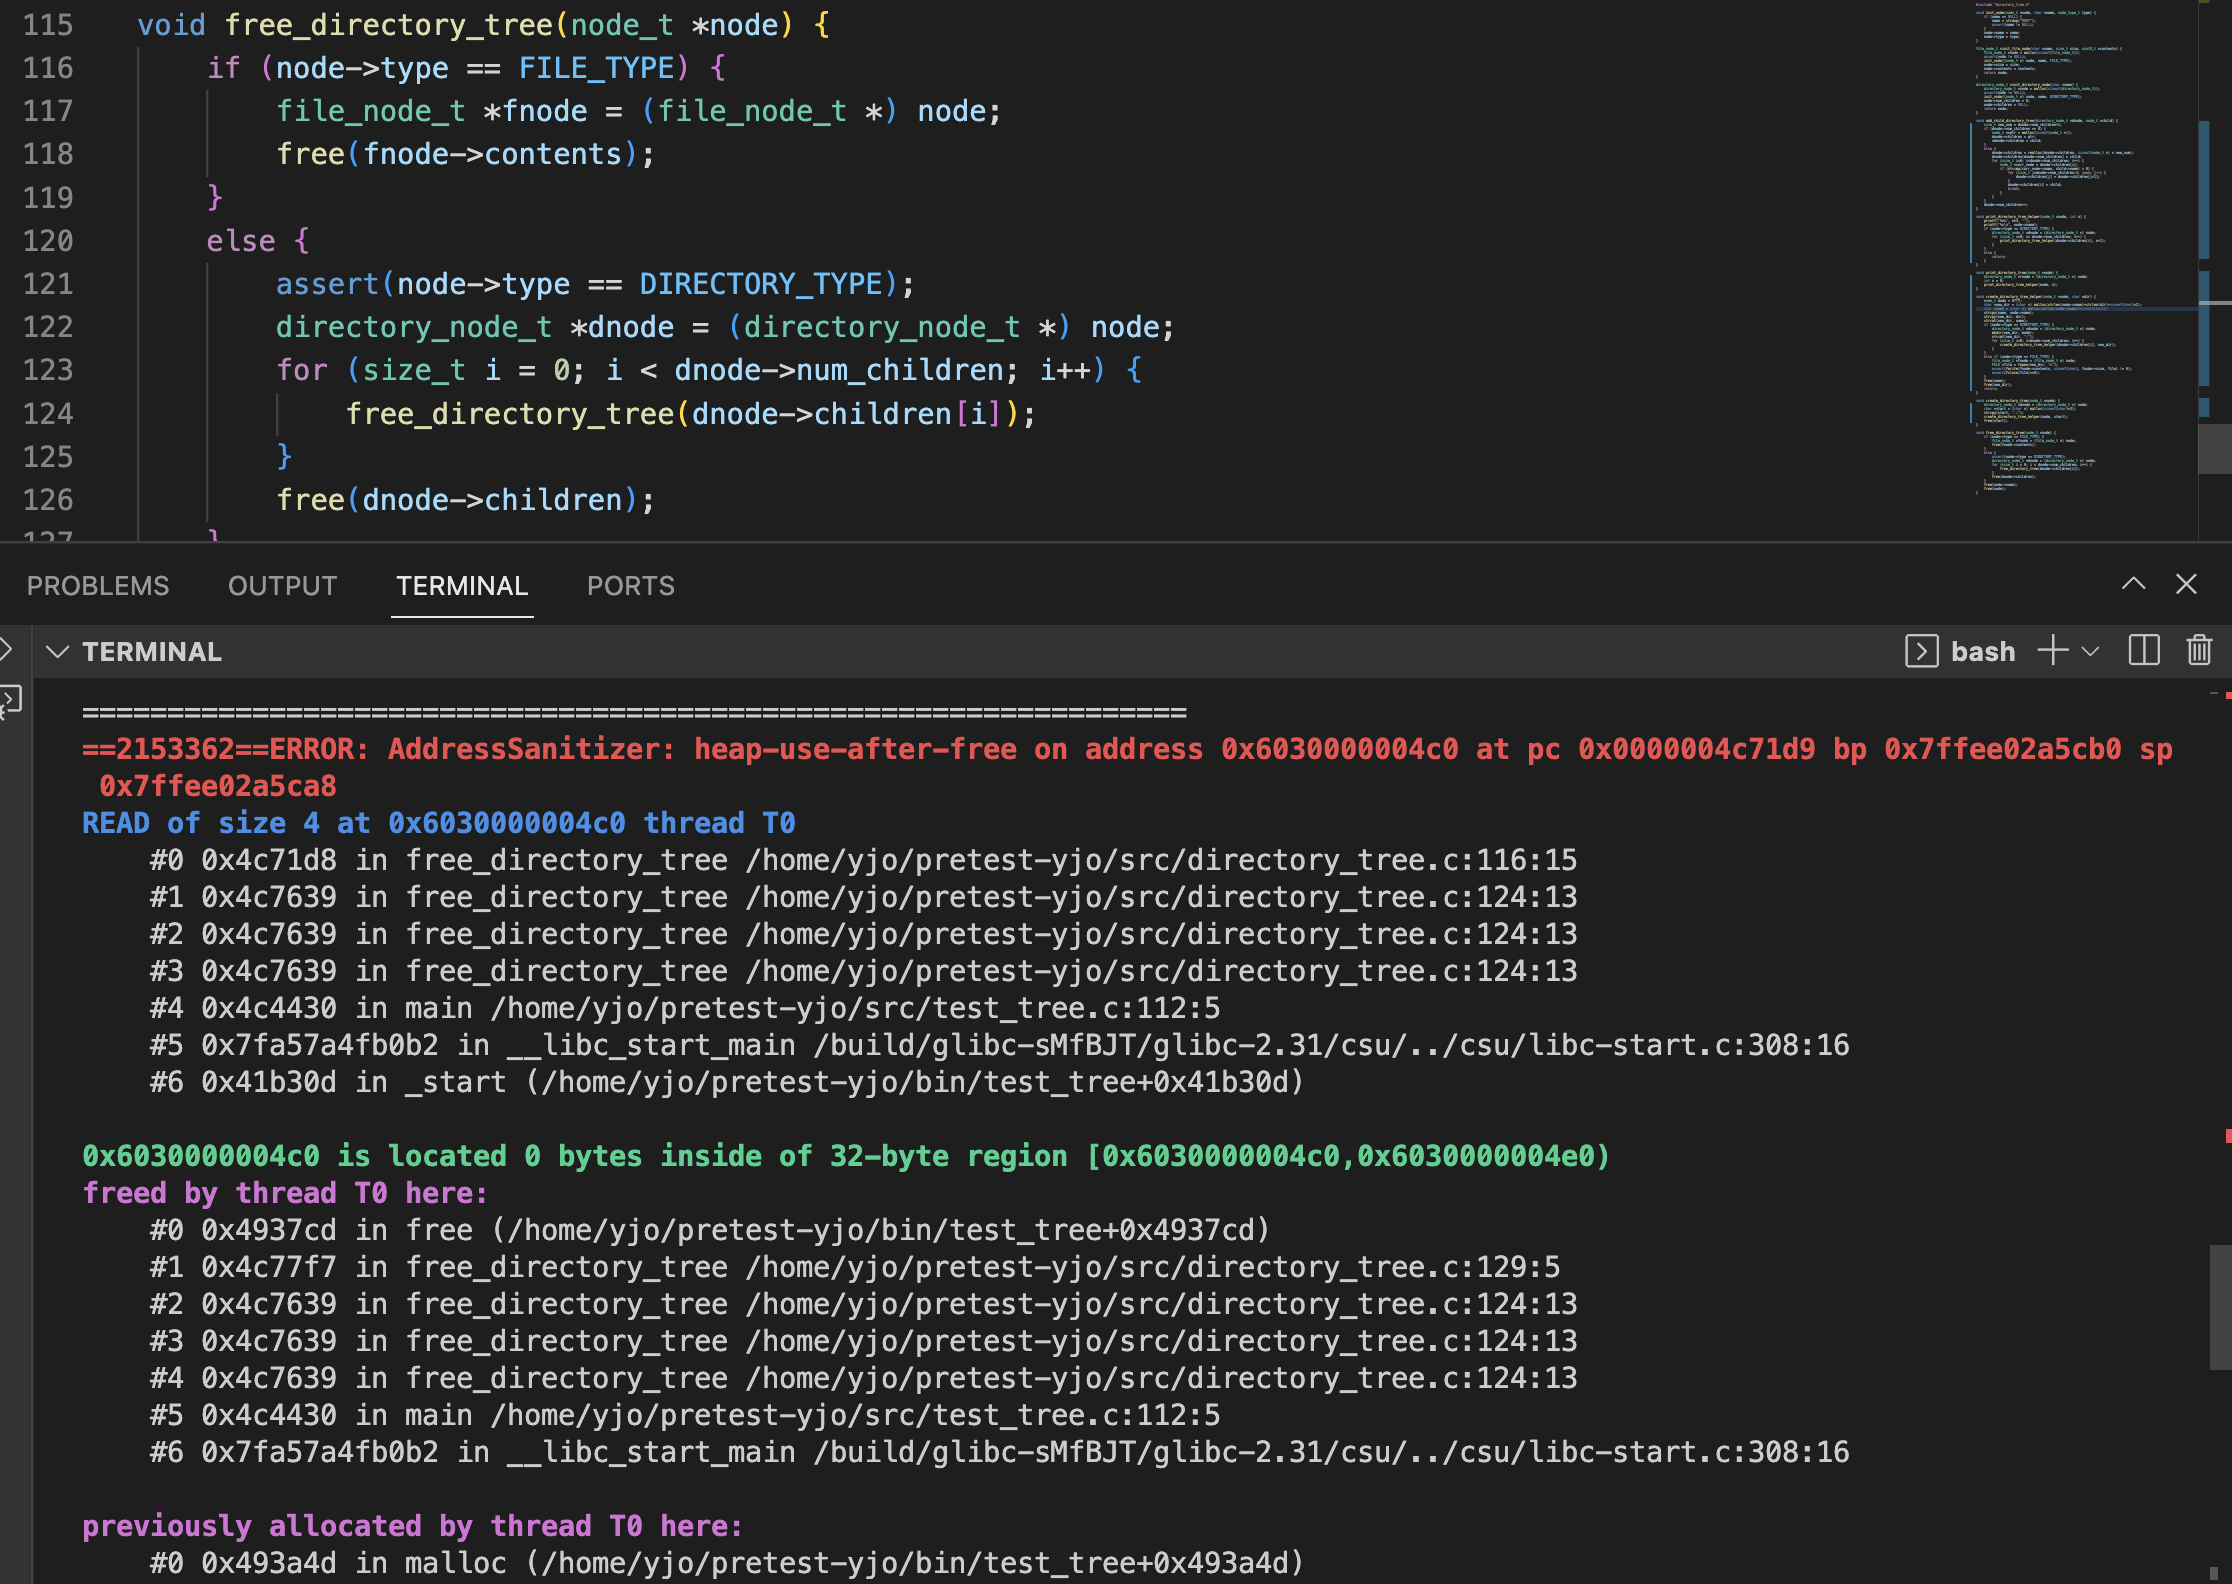Kill terminal with the trash icon
The image size is (2232, 1584).
pos(2199,651)
